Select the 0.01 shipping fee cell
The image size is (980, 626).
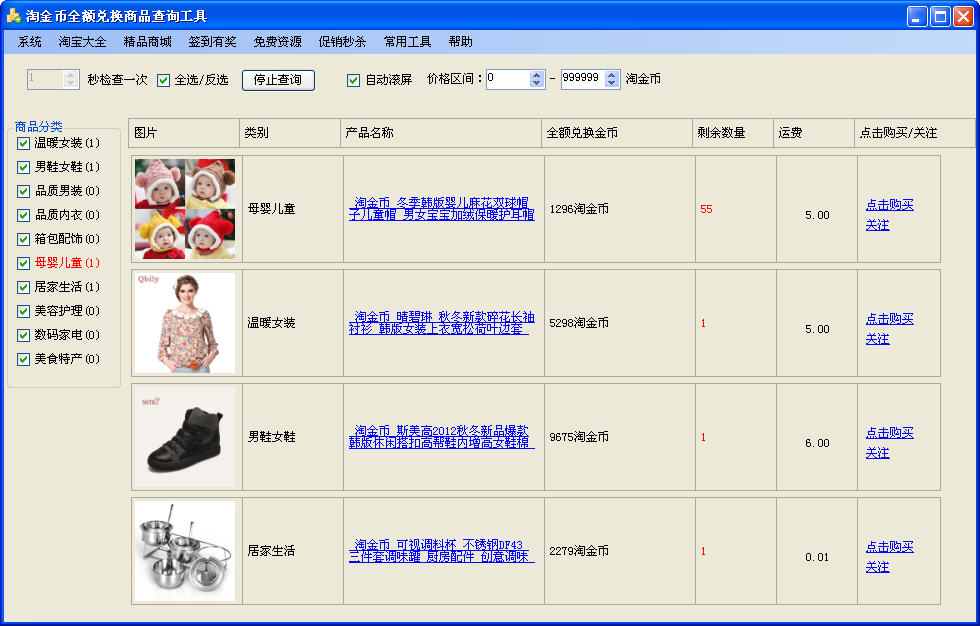(x=817, y=551)
